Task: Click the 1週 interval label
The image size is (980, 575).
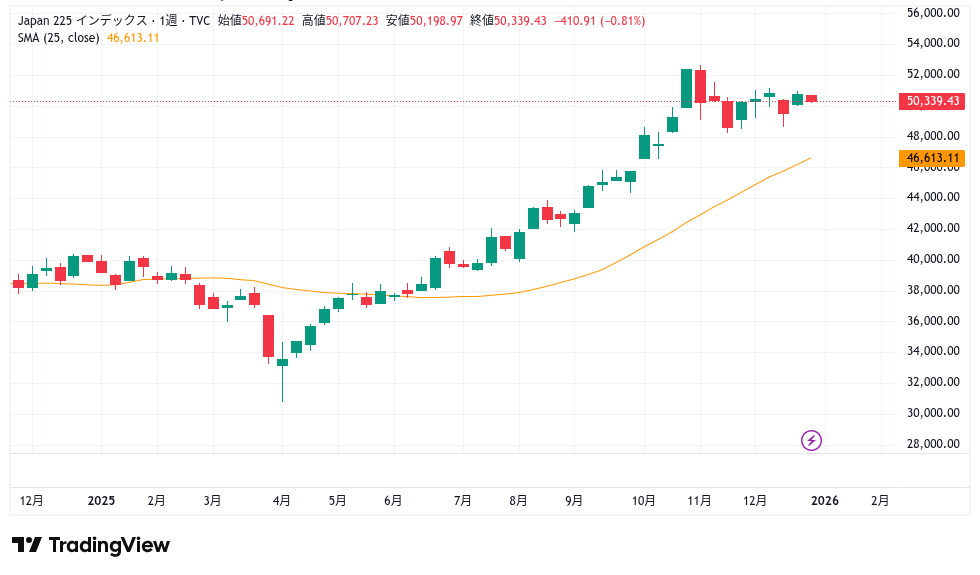Action: 178,21
